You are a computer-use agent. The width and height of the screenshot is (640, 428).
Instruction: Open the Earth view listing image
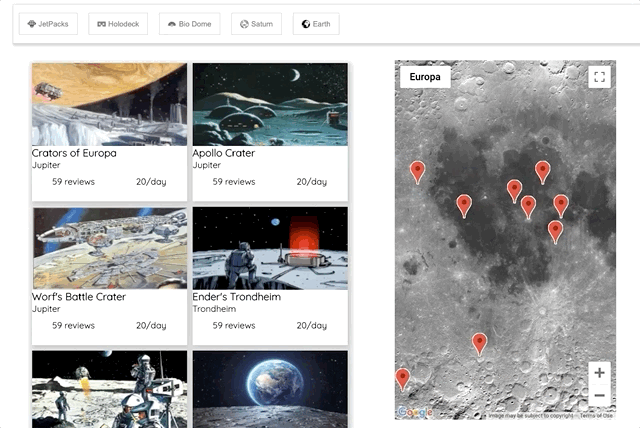click(270, 389)
